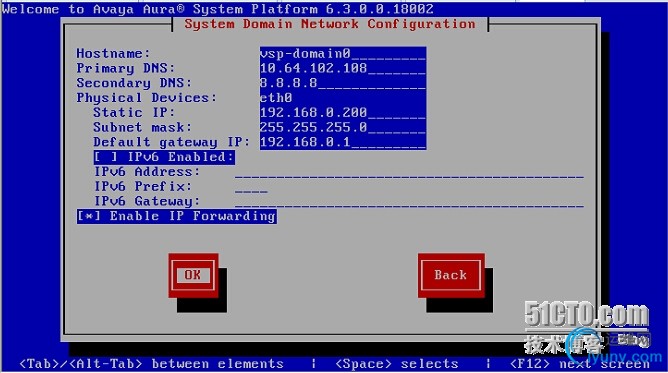Click the Subnet mask field 255.255.255.0
Screen dimensions: 668x373
tap(343, 127)
